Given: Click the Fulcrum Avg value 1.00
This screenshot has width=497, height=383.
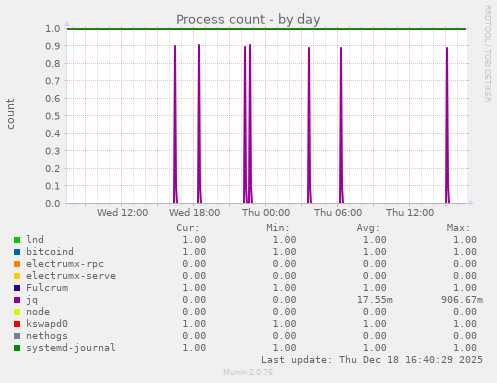Looking at the screenshot, I should 375,288.
